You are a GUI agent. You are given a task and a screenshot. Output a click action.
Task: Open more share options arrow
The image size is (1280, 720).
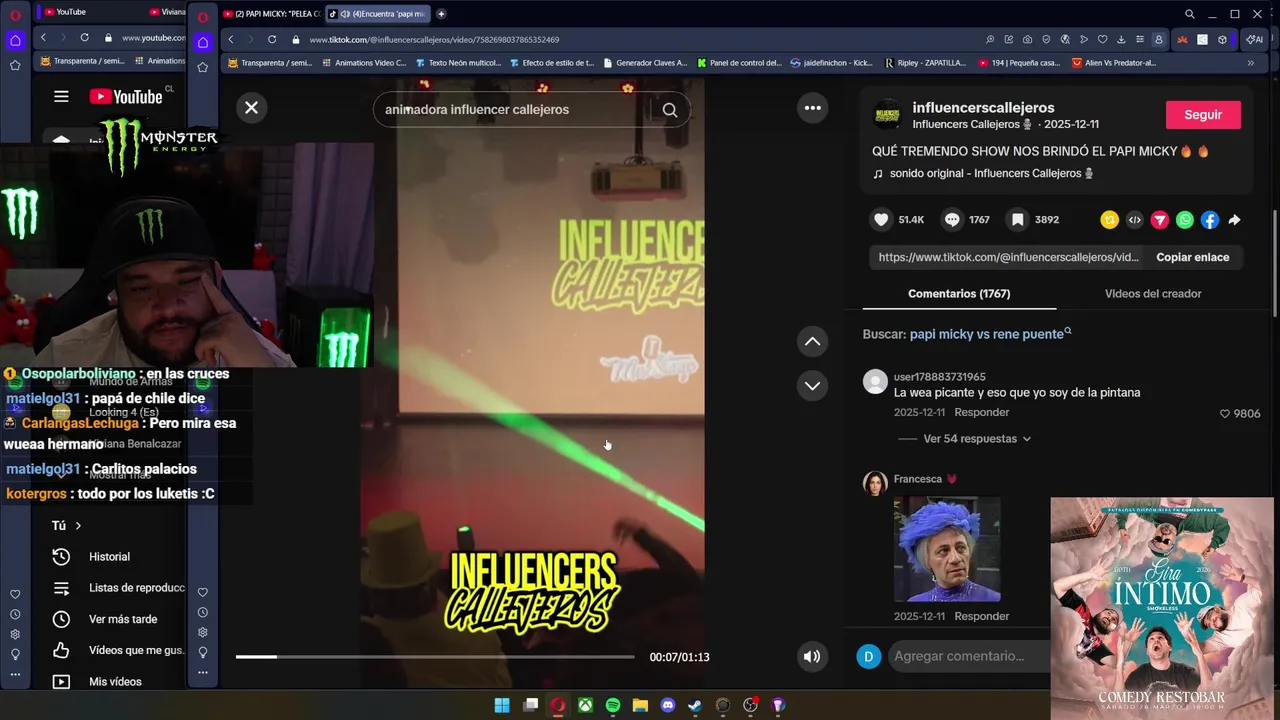tap(1234, 220)
